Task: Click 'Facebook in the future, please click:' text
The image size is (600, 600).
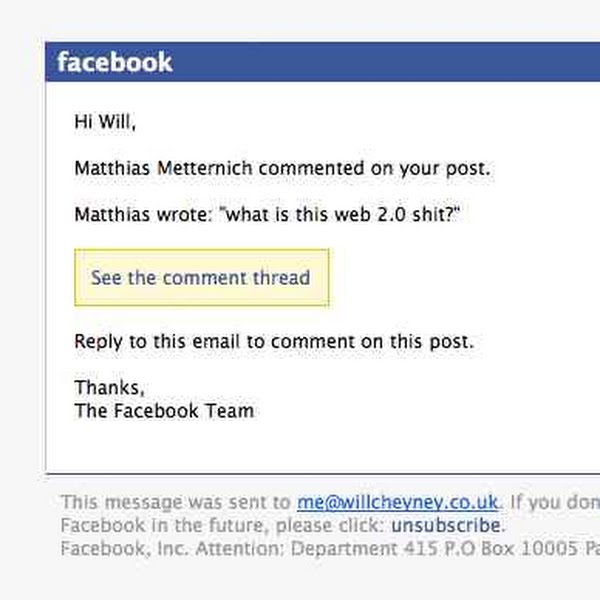Action: point(223,525)
